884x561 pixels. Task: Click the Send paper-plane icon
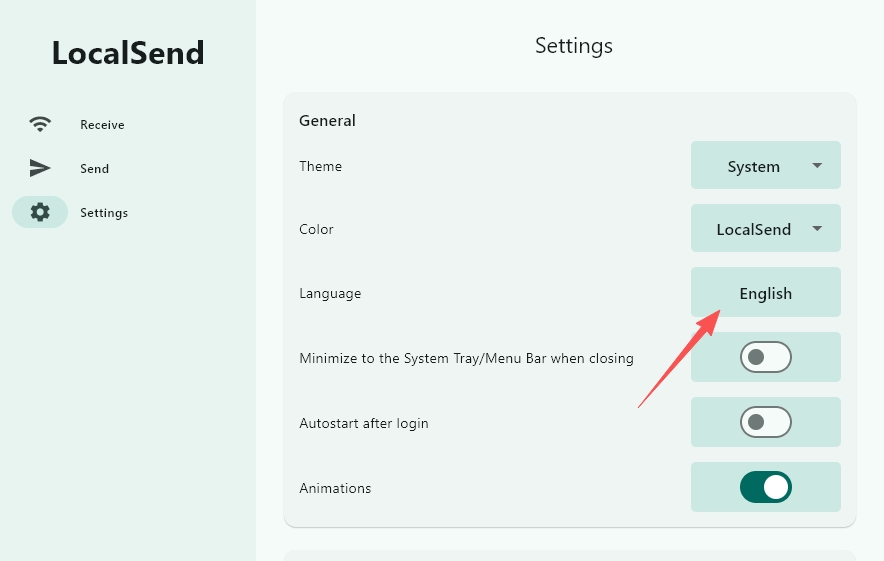40,168
